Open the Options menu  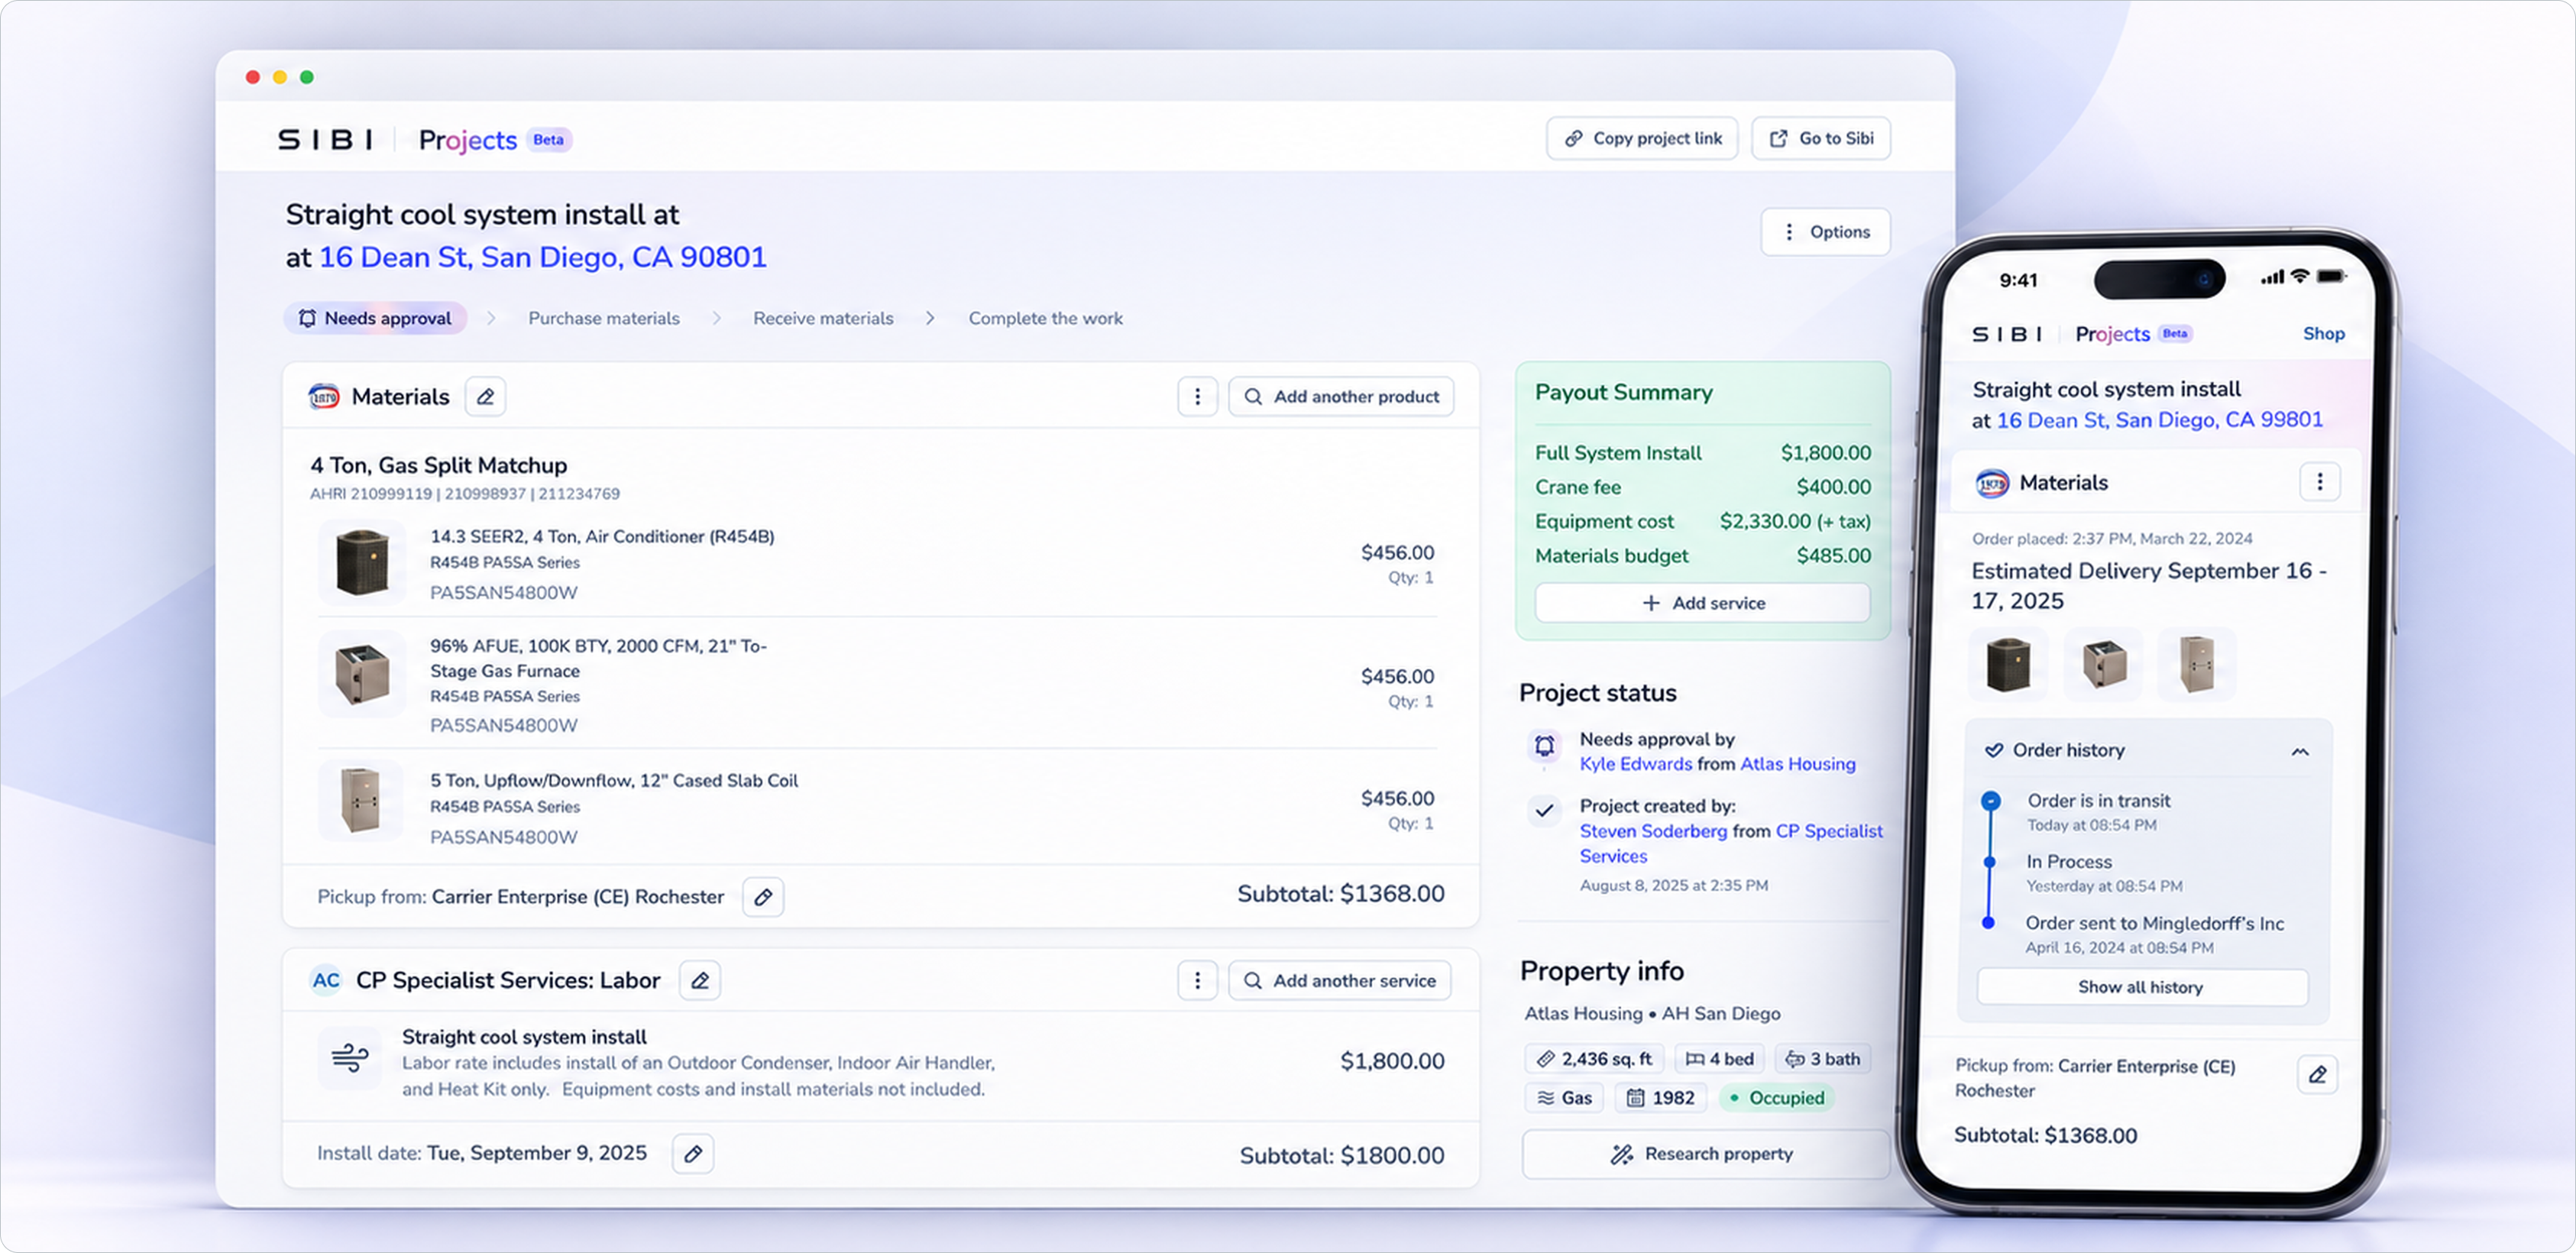pos(1826,232)
